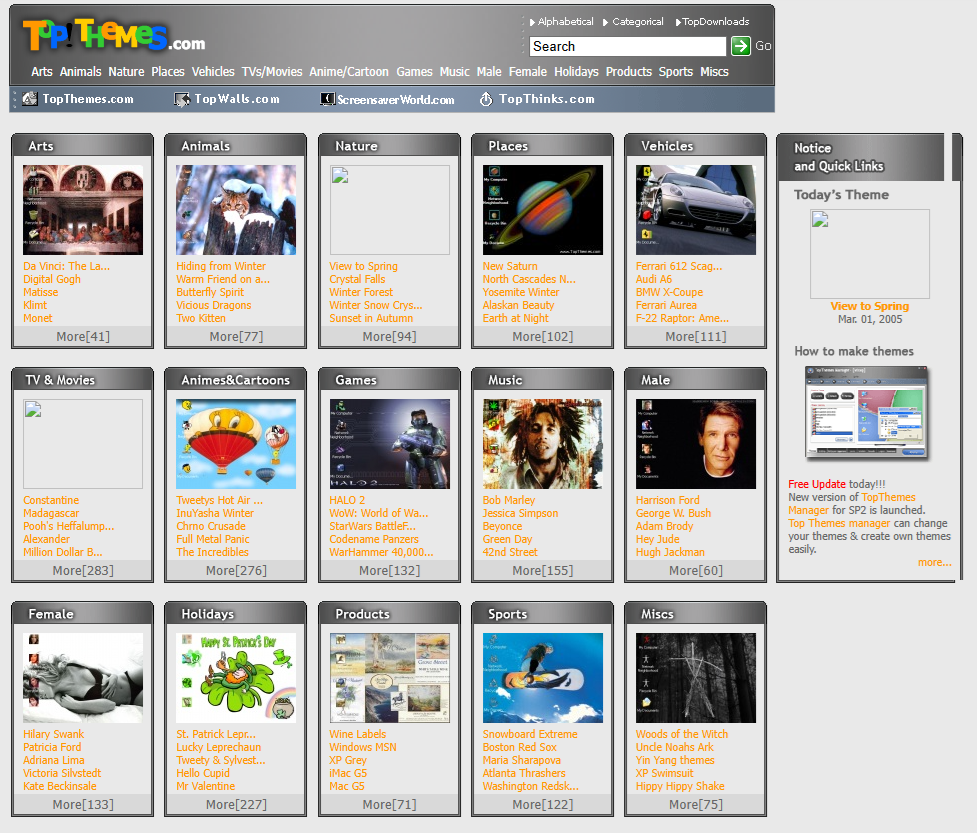Click the more... link in Notice panel
Image resolution: width=977 pixels, height=833 pixels.
pos(935,563)
